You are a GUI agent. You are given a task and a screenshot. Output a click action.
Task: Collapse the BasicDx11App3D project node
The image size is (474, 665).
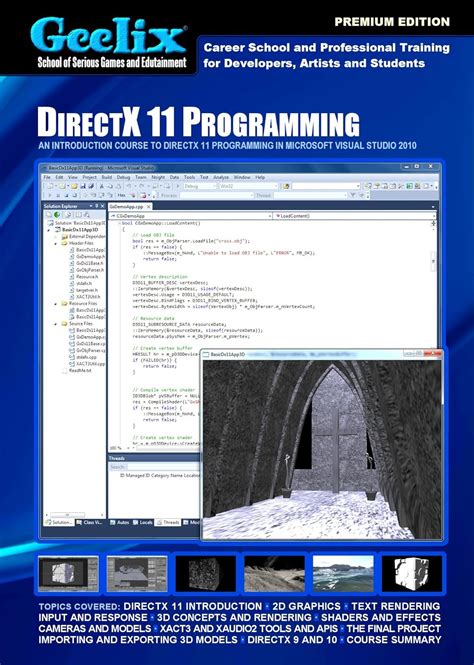click(x=50, y=230)
